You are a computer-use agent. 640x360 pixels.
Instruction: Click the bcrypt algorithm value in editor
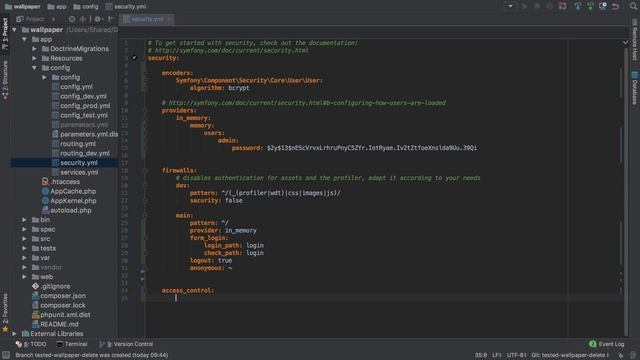coord(239,88)
